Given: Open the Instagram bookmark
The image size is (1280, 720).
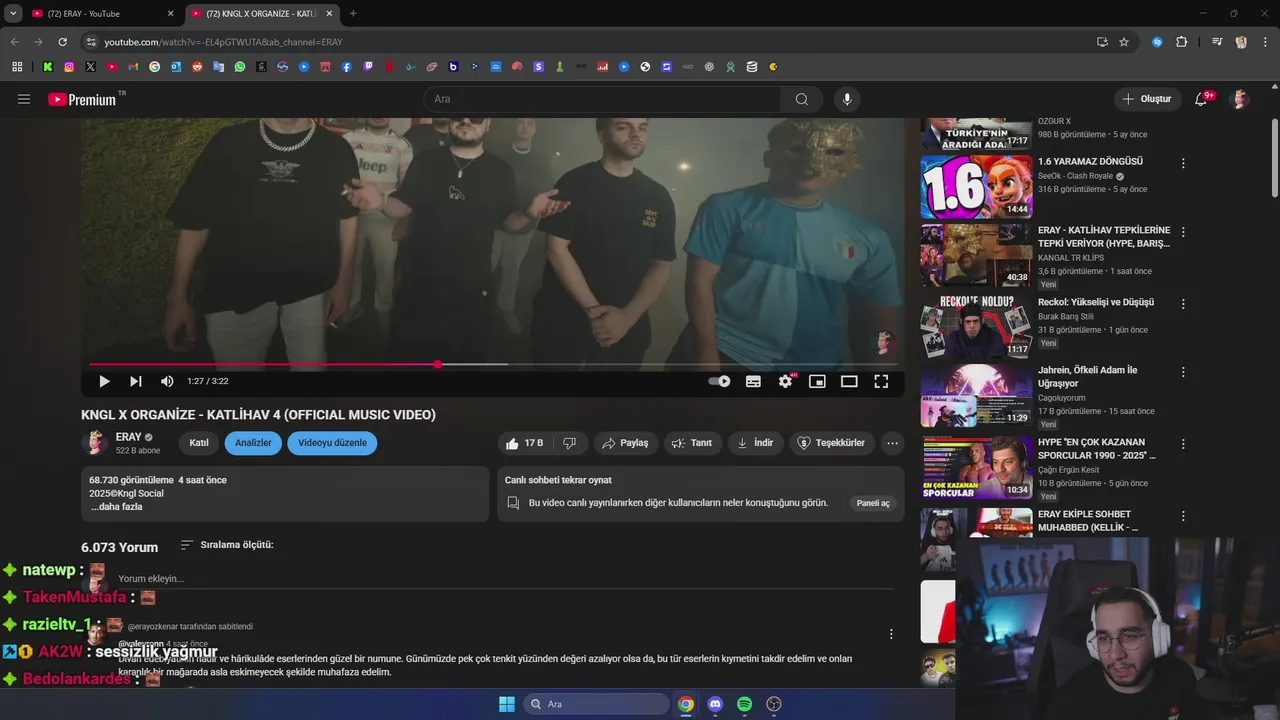Looking at the screenshot, I should 69,67.
